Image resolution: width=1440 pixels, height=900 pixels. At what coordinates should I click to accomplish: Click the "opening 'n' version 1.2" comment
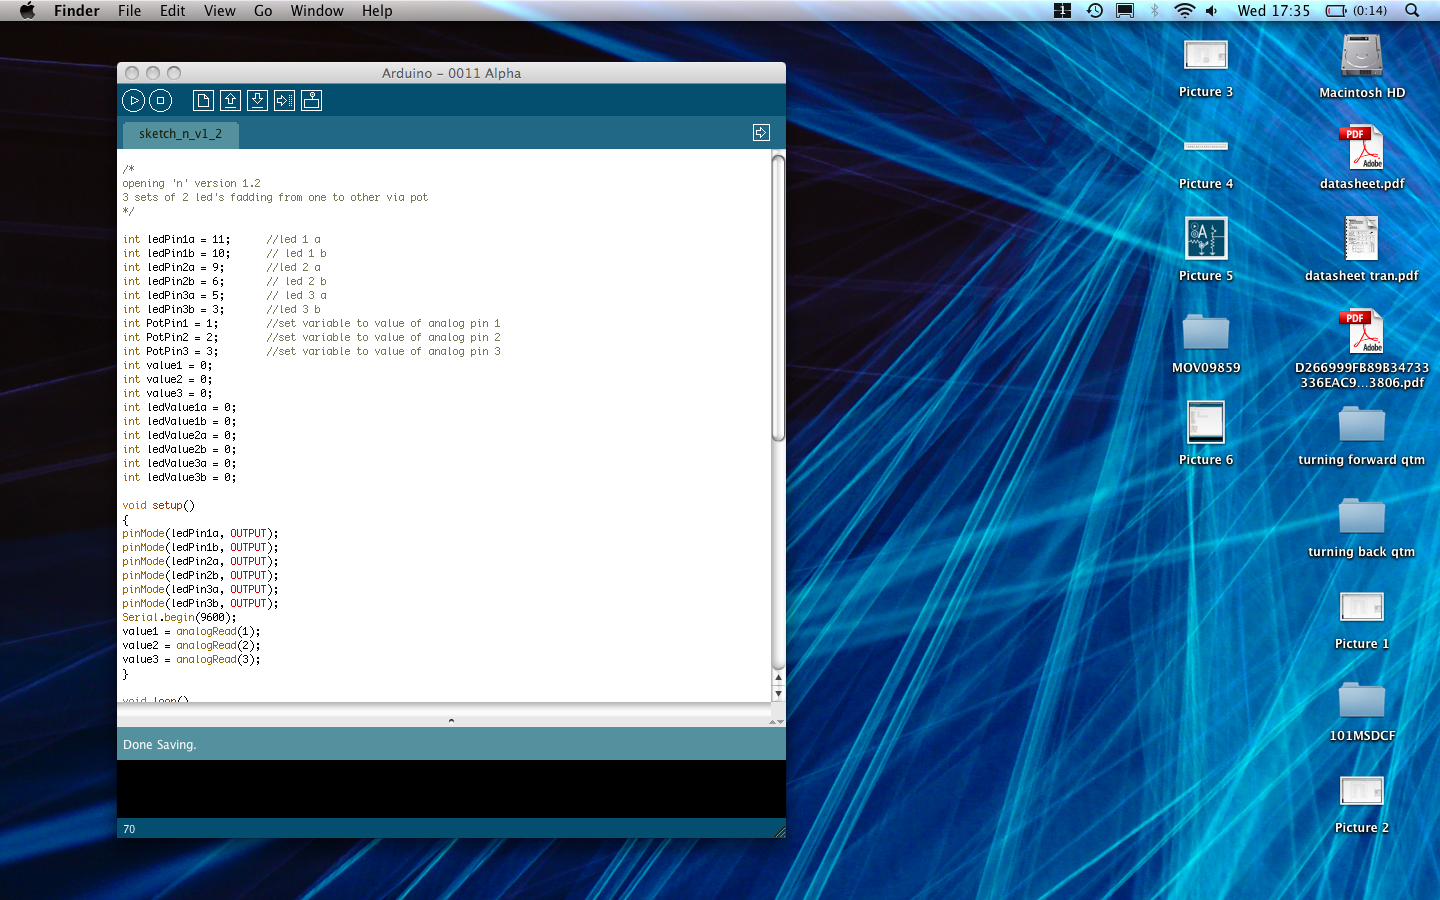pos(192,184)
